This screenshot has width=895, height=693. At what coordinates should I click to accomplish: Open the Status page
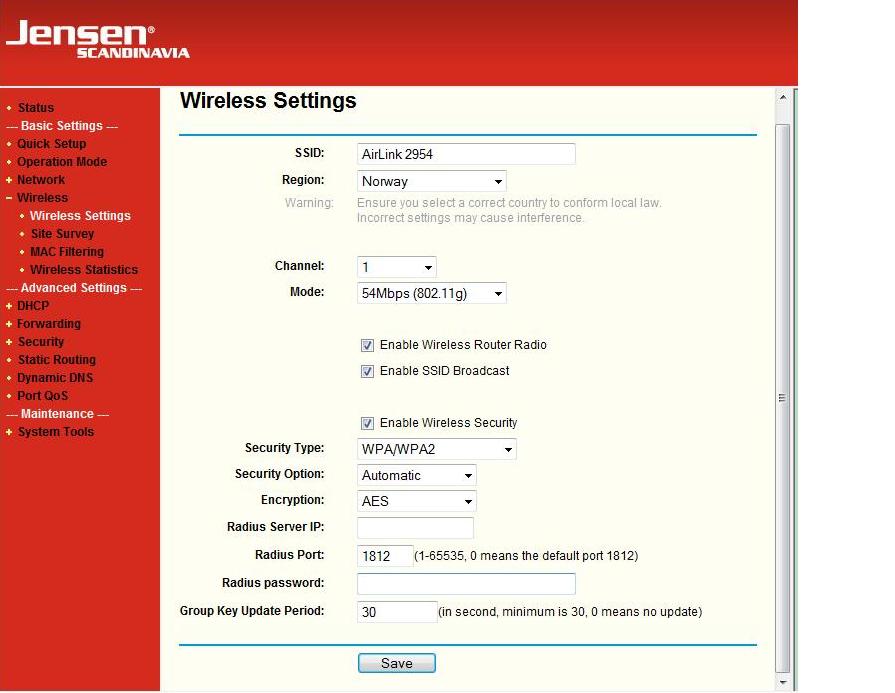click(x=35, y=107)
